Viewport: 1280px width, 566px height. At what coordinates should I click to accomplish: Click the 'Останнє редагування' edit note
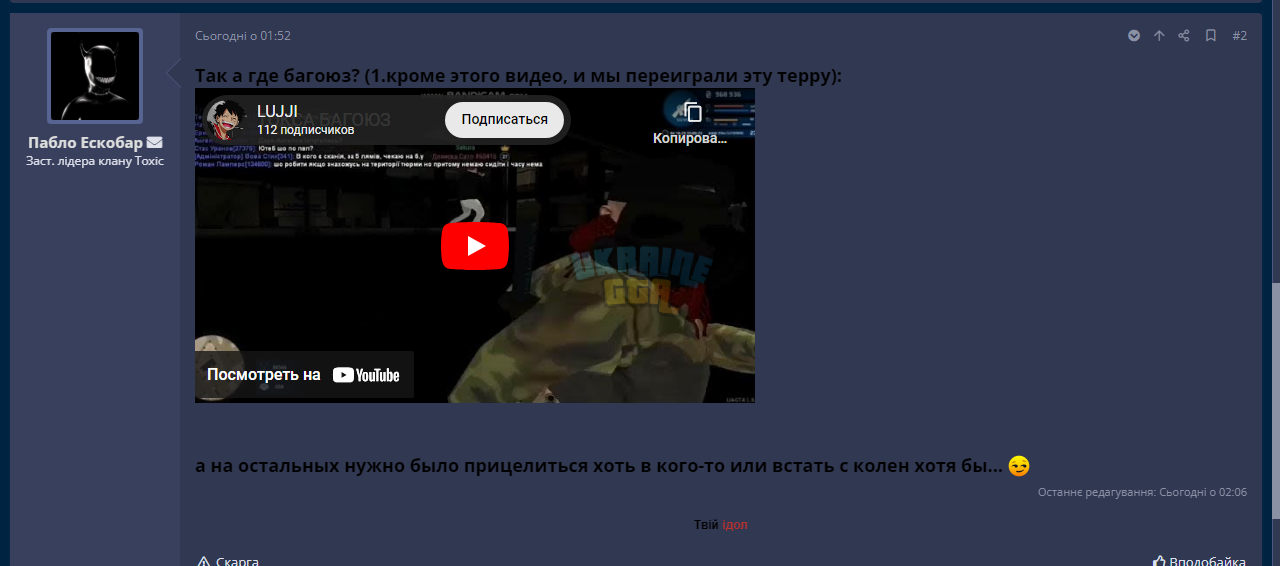click(1142, 492)
